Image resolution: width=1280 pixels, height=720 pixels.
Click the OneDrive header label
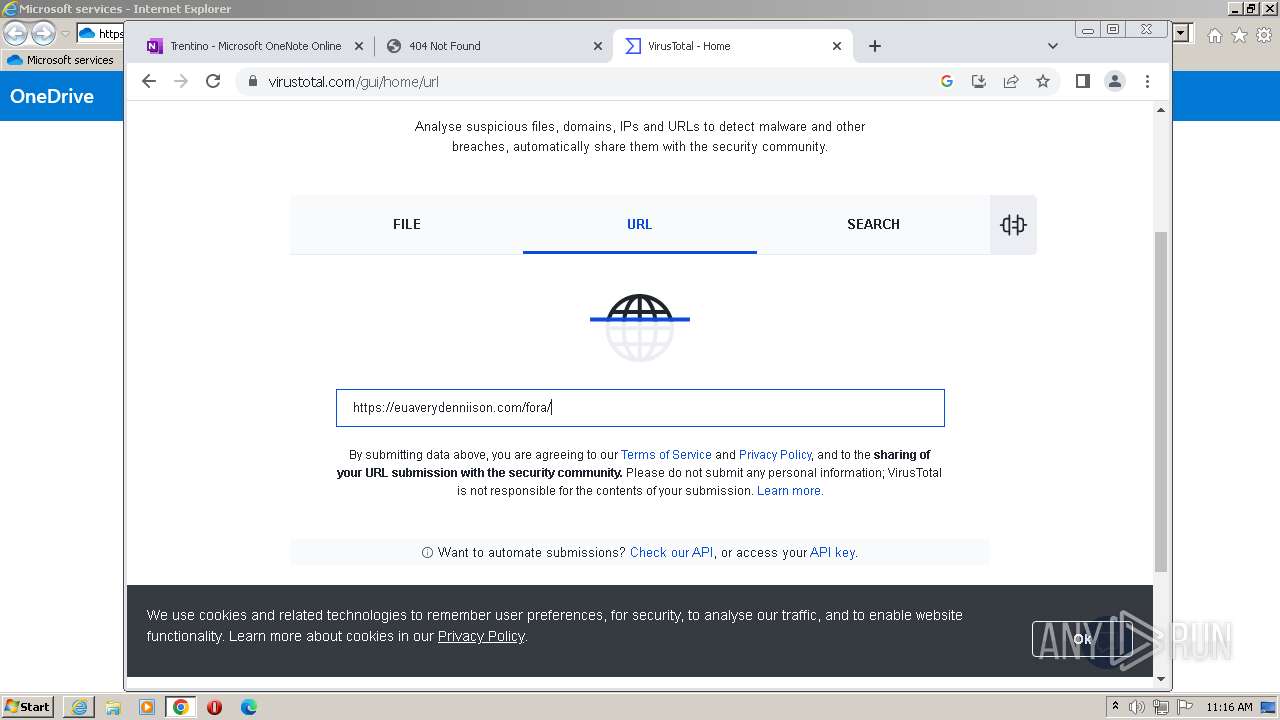[x=52, y=96]
